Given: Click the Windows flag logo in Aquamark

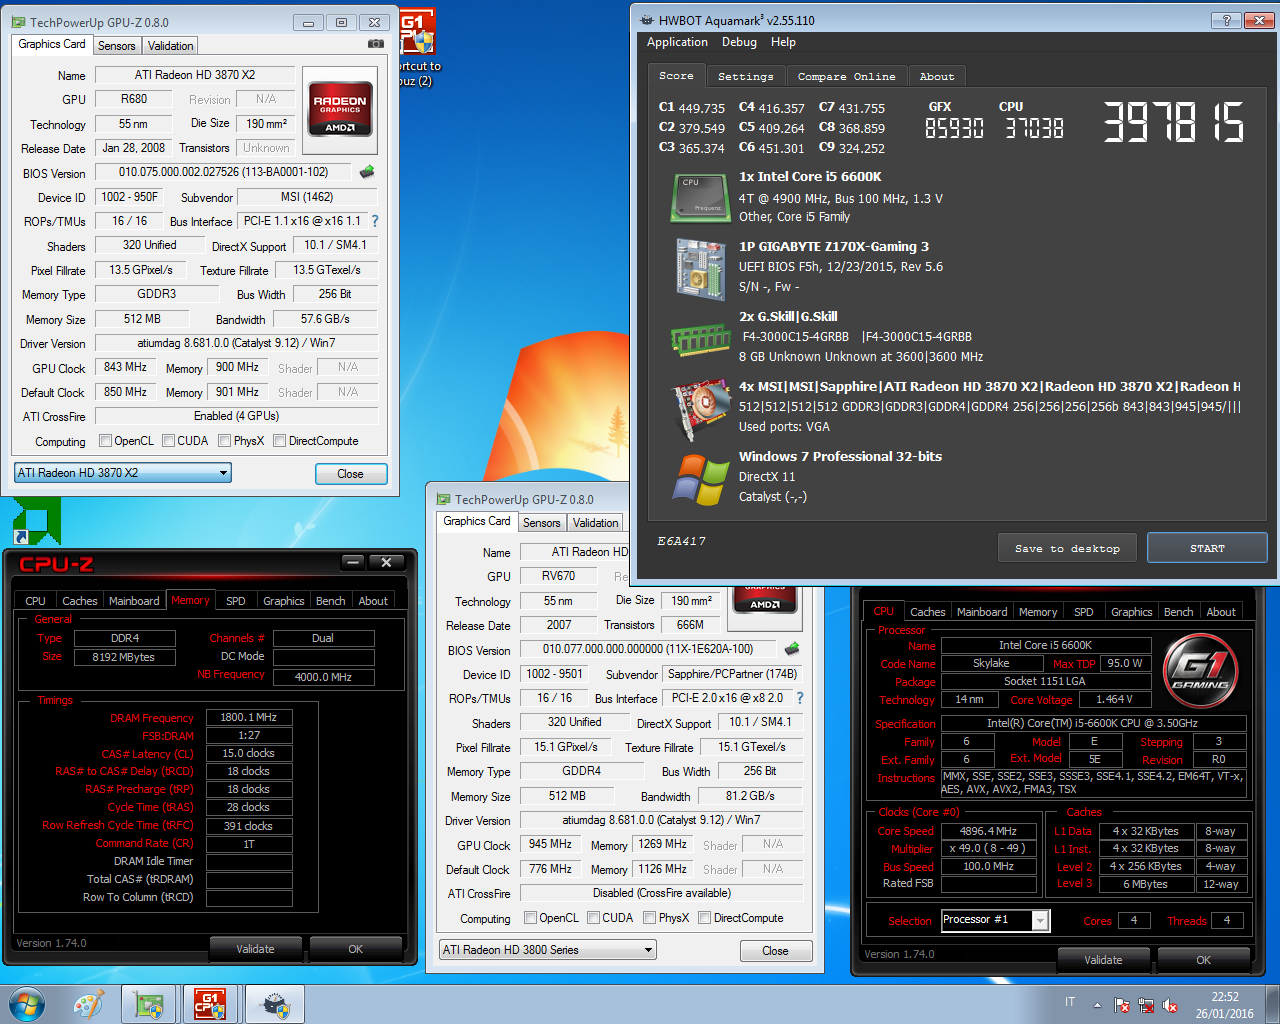Looking at the screenshot, I should pyautogui.click(x=700, y=479).
